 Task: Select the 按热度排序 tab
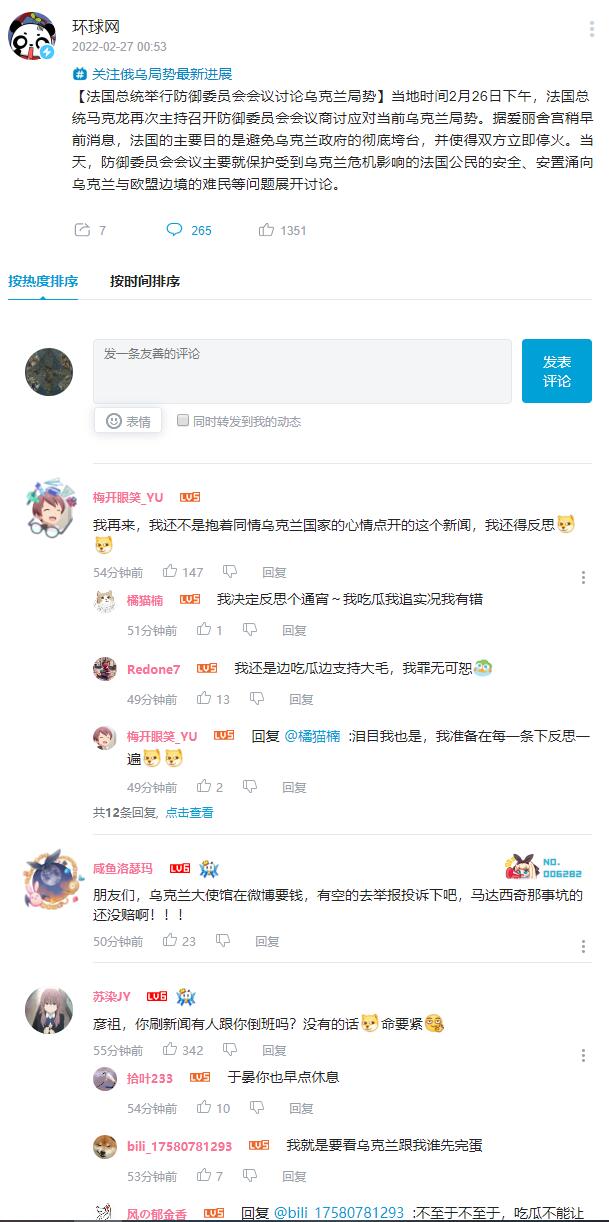pos(43,281)
